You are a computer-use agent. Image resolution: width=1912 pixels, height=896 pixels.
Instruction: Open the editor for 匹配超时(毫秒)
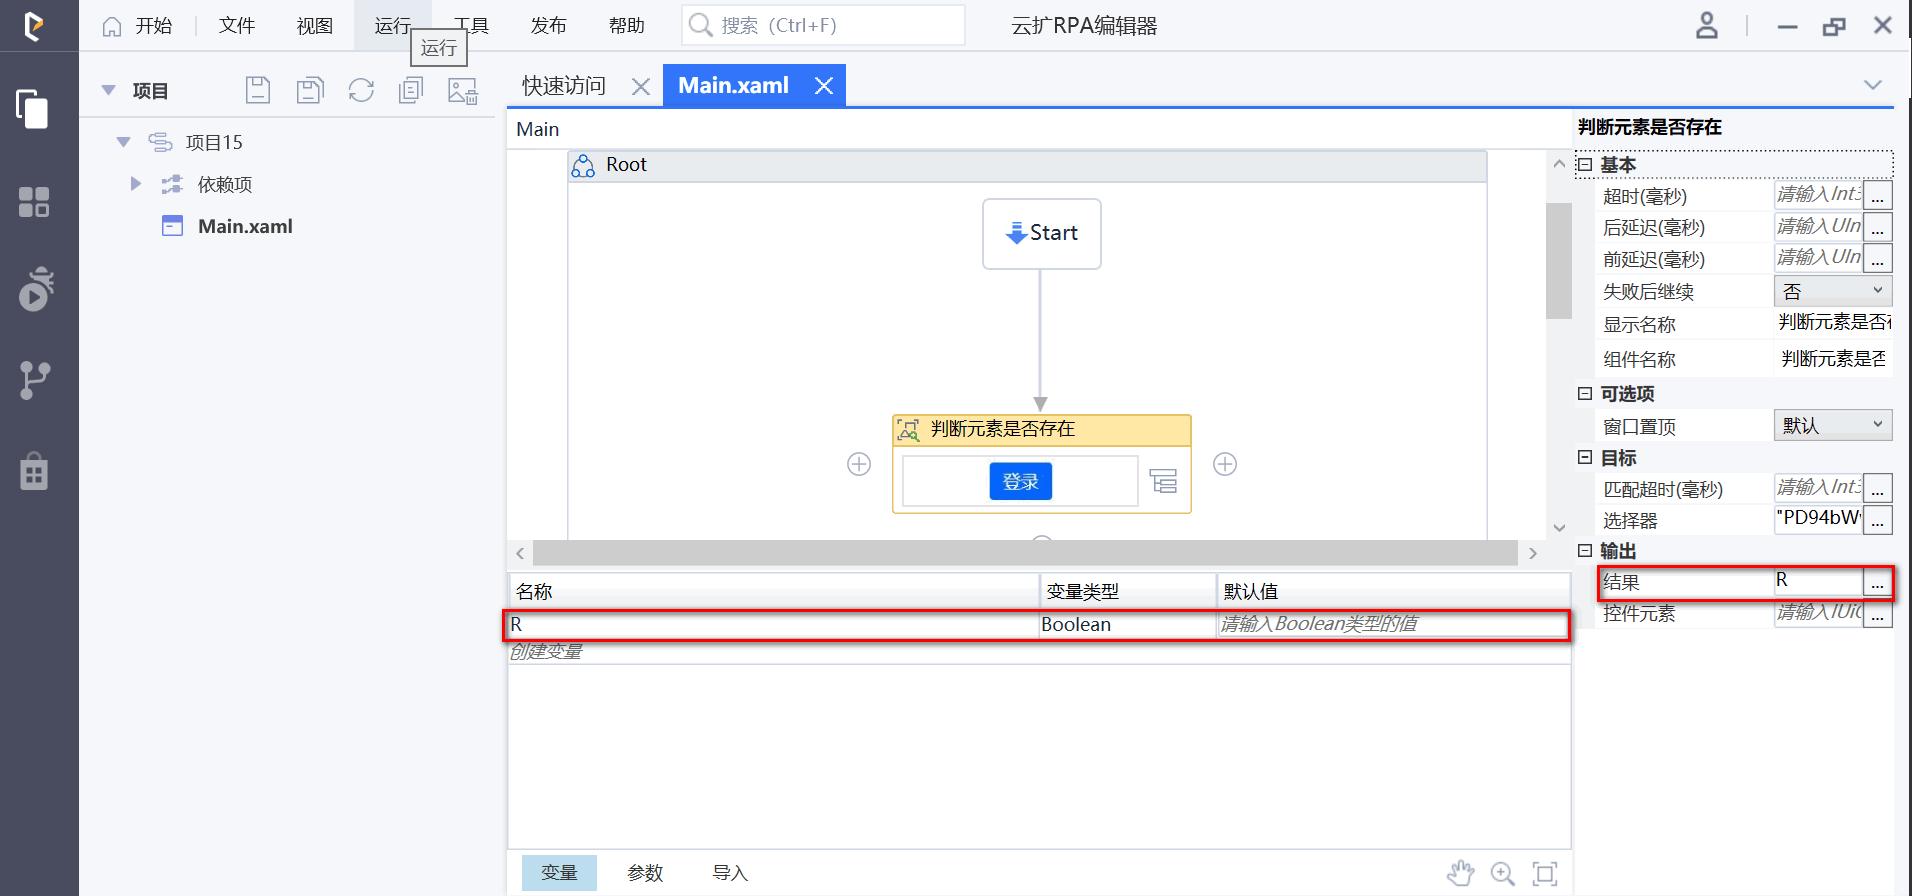pos(1878,488)
